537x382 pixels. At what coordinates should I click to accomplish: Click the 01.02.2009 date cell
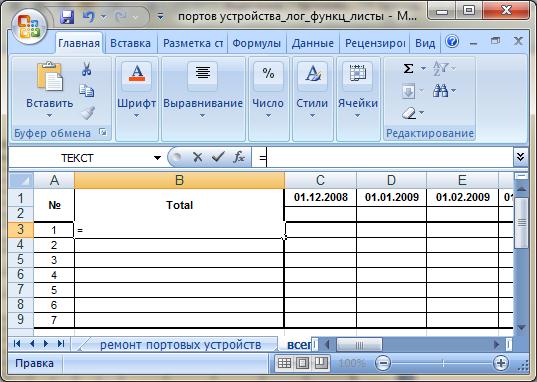coord(463,197)
